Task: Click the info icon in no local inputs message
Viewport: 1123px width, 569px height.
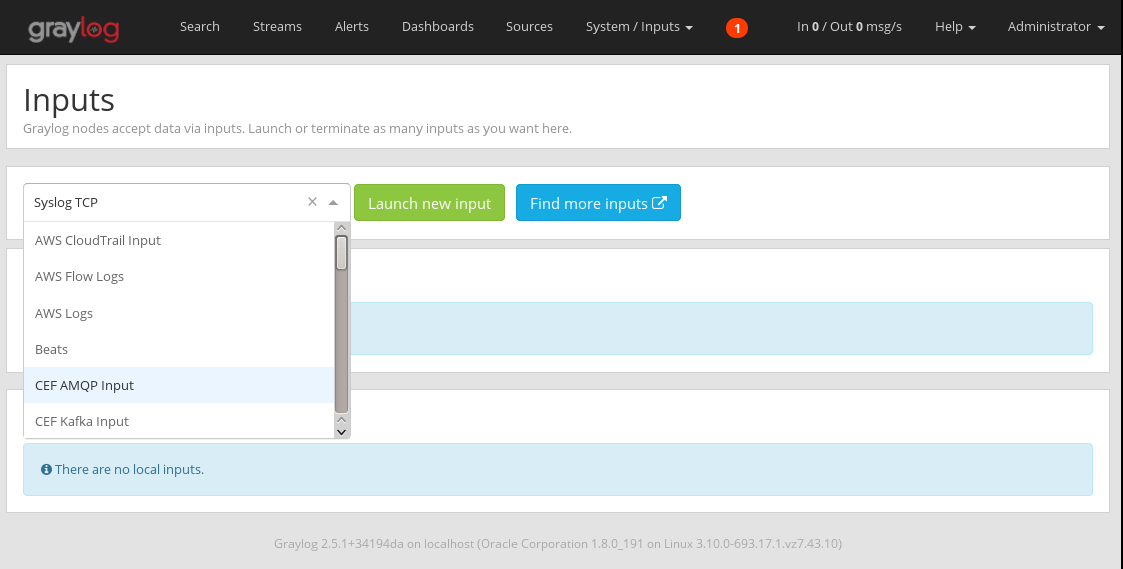Action: [47, 469]
